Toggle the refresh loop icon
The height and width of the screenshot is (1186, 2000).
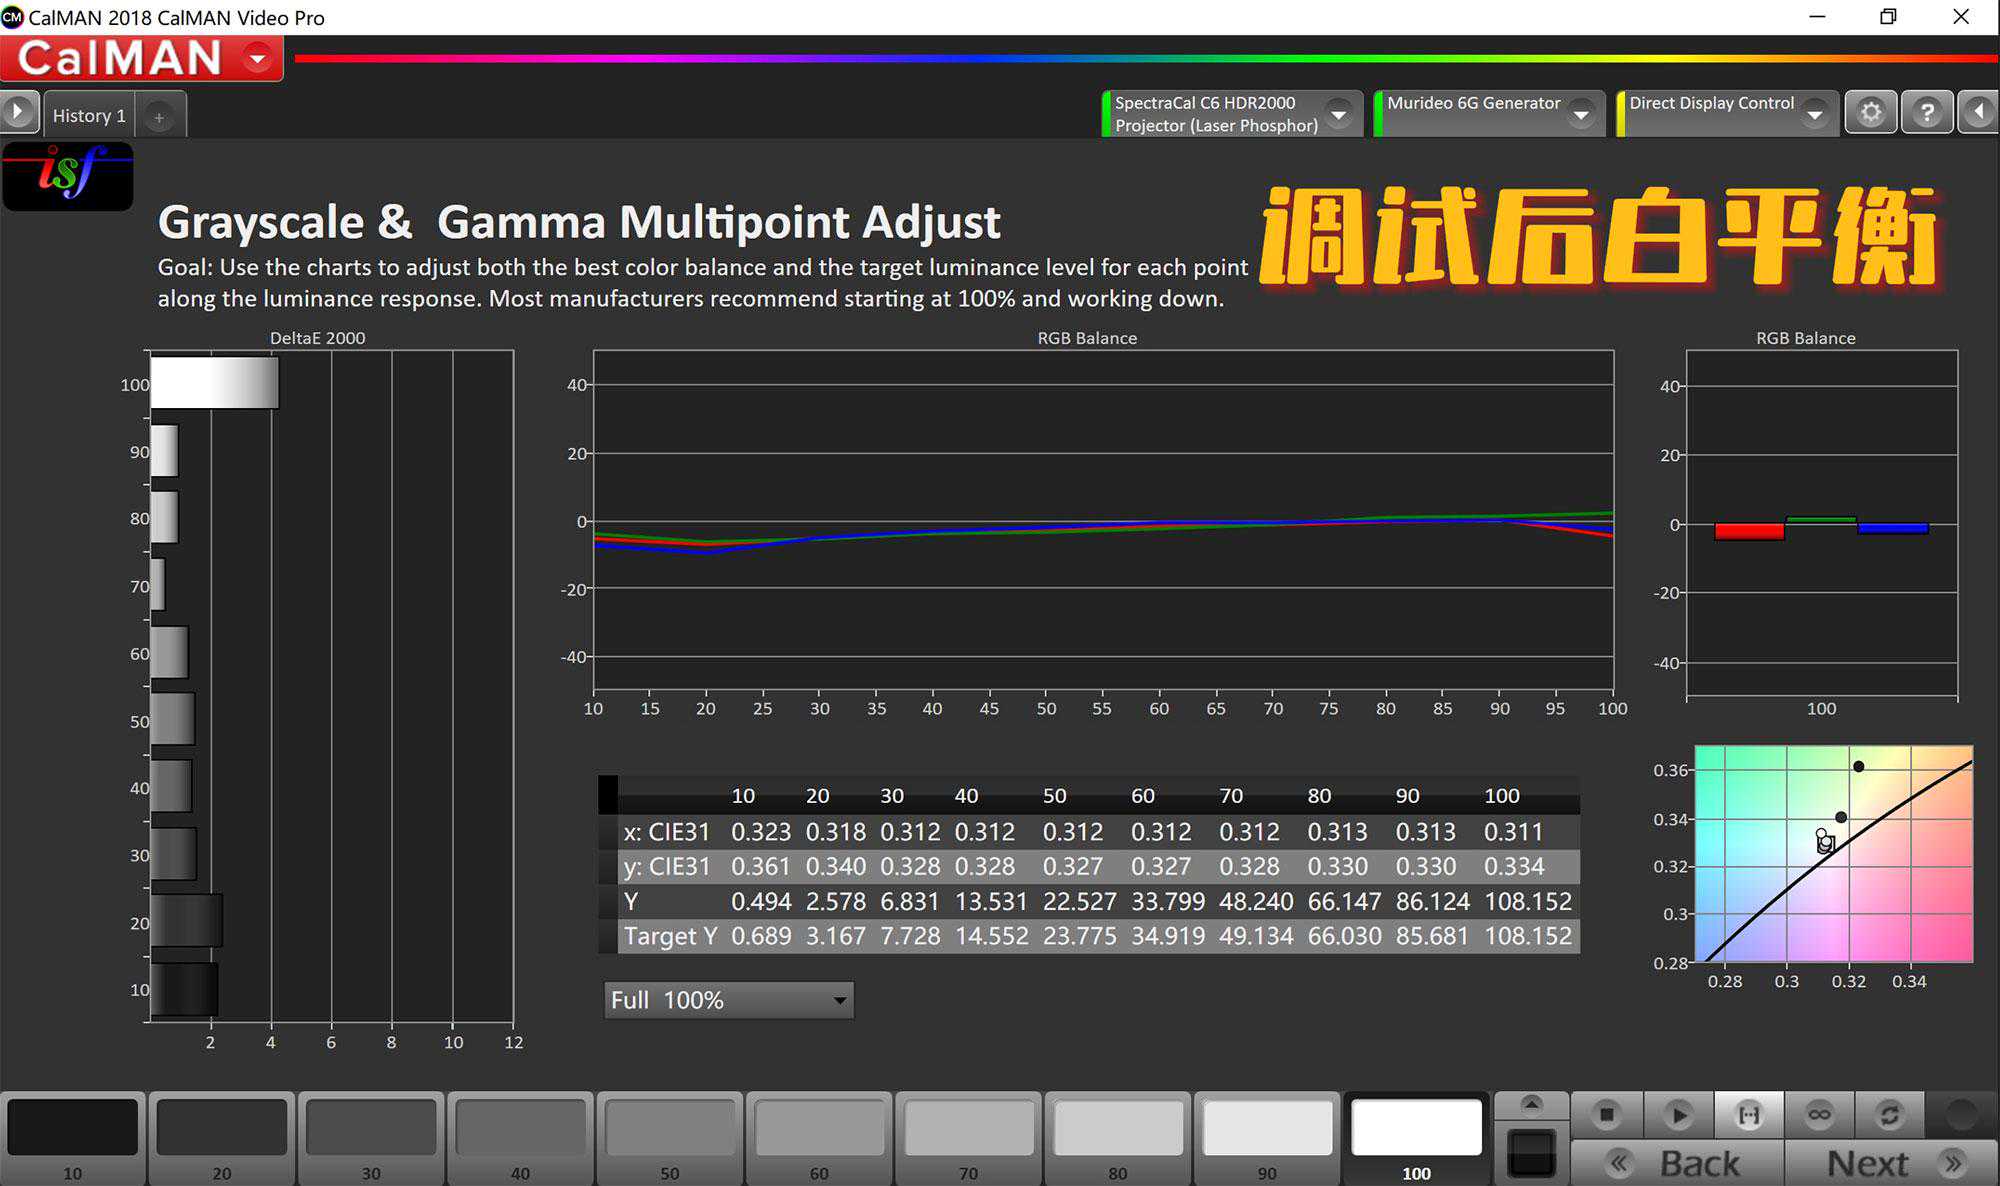(1889, 1114)
